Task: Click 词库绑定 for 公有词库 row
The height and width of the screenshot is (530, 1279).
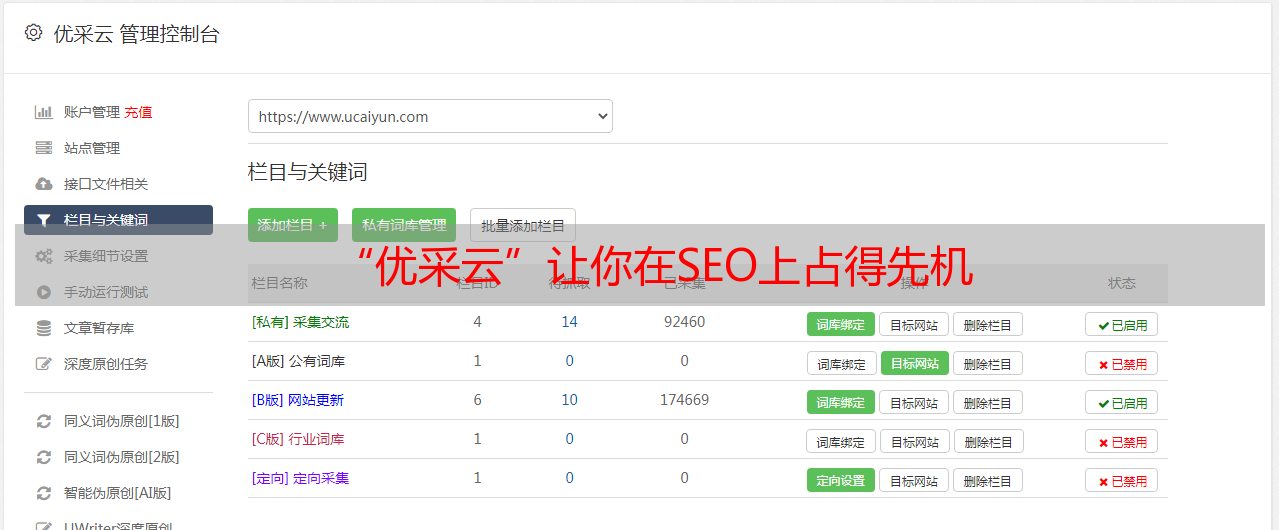Action: point(842,363)
